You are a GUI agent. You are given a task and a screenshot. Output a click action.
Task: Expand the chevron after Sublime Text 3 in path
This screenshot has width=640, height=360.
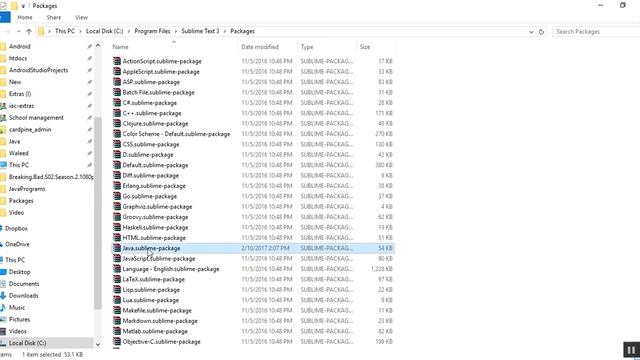click(225, 31)
